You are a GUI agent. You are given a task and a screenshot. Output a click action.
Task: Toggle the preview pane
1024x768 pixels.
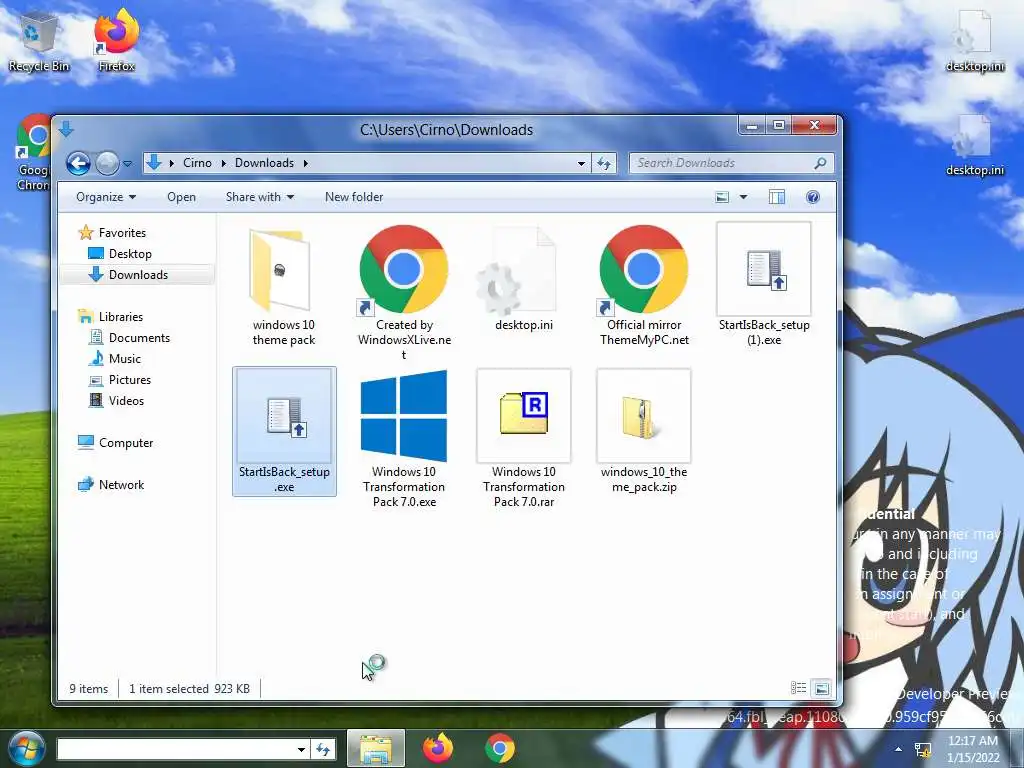point(776,197)
